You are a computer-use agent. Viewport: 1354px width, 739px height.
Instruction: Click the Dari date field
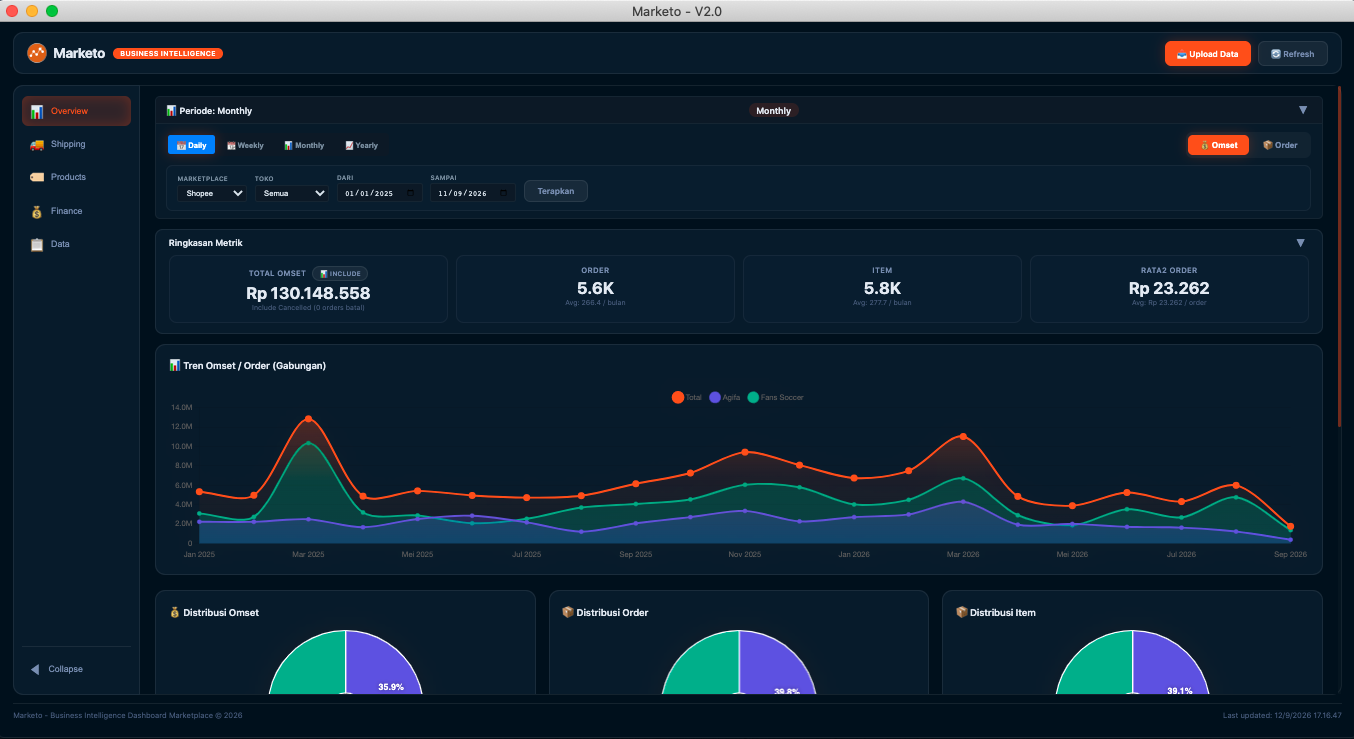coord(379,193)
